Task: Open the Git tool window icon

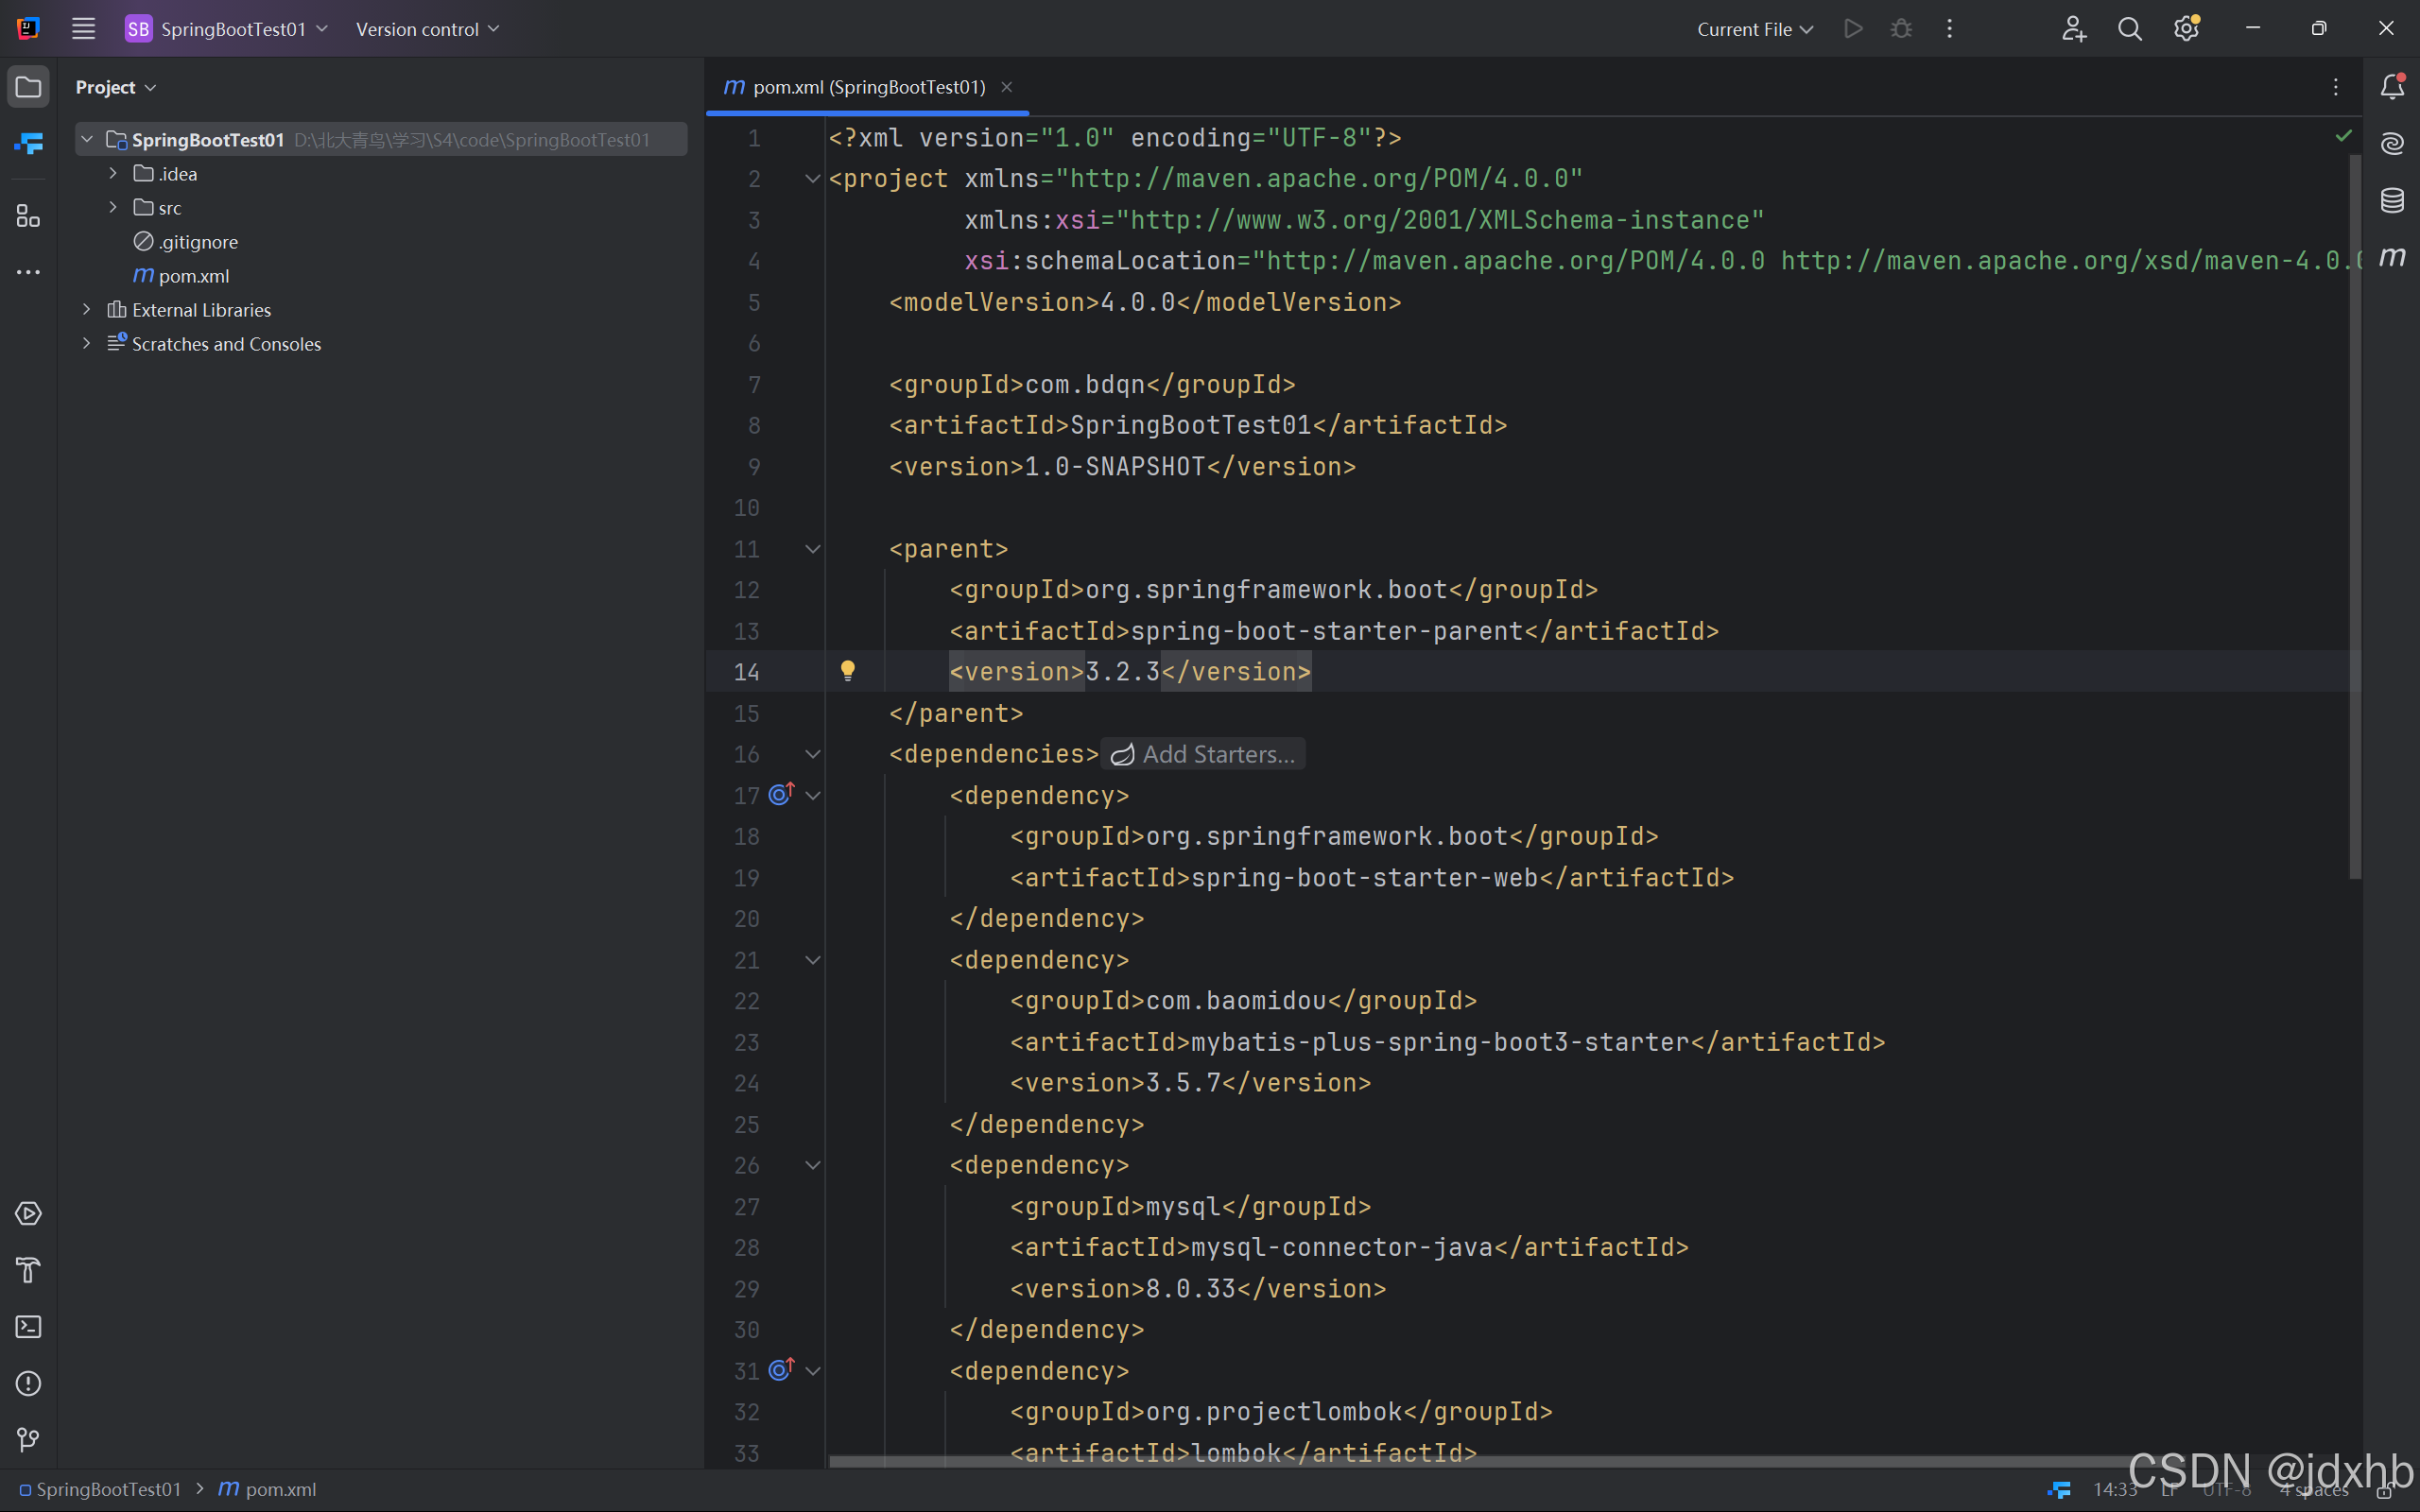Action: click(28, 1440)
